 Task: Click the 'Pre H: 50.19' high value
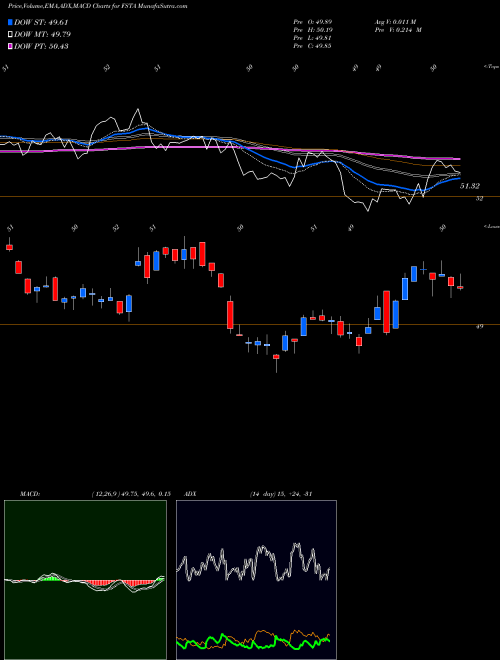click(x=312, y=30)
